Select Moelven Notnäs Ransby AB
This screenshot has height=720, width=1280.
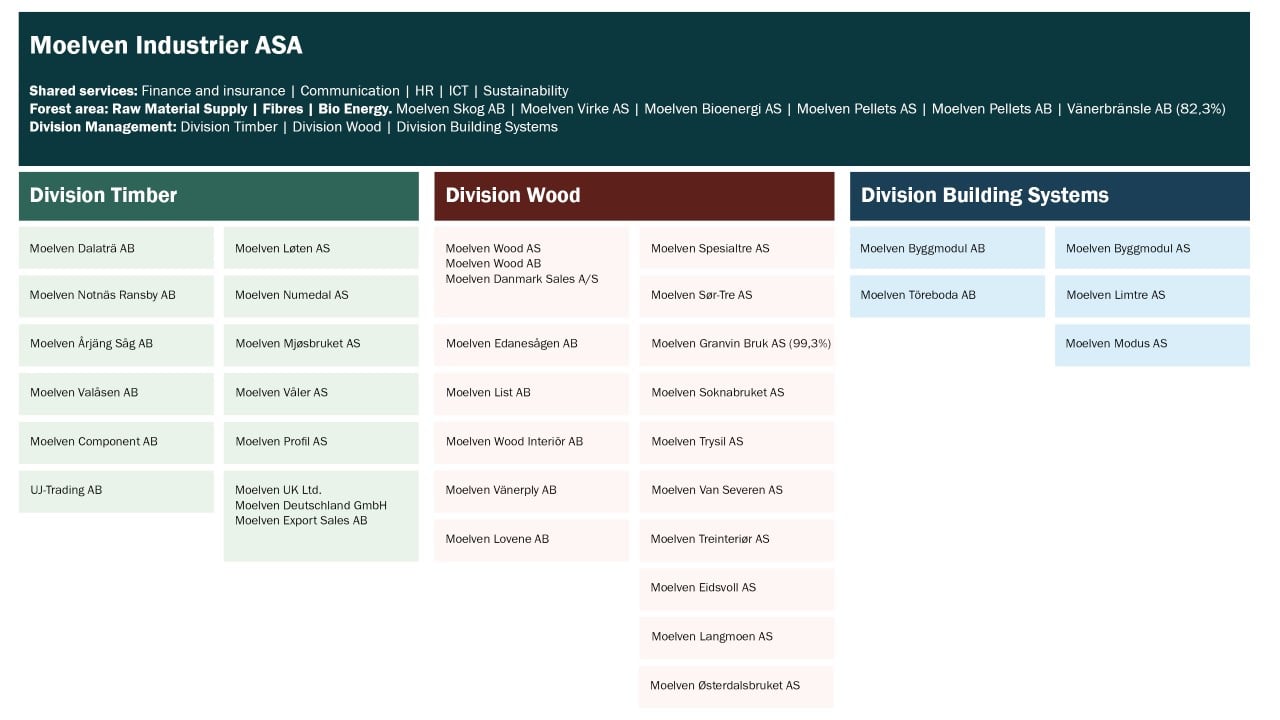pos(116,296)
